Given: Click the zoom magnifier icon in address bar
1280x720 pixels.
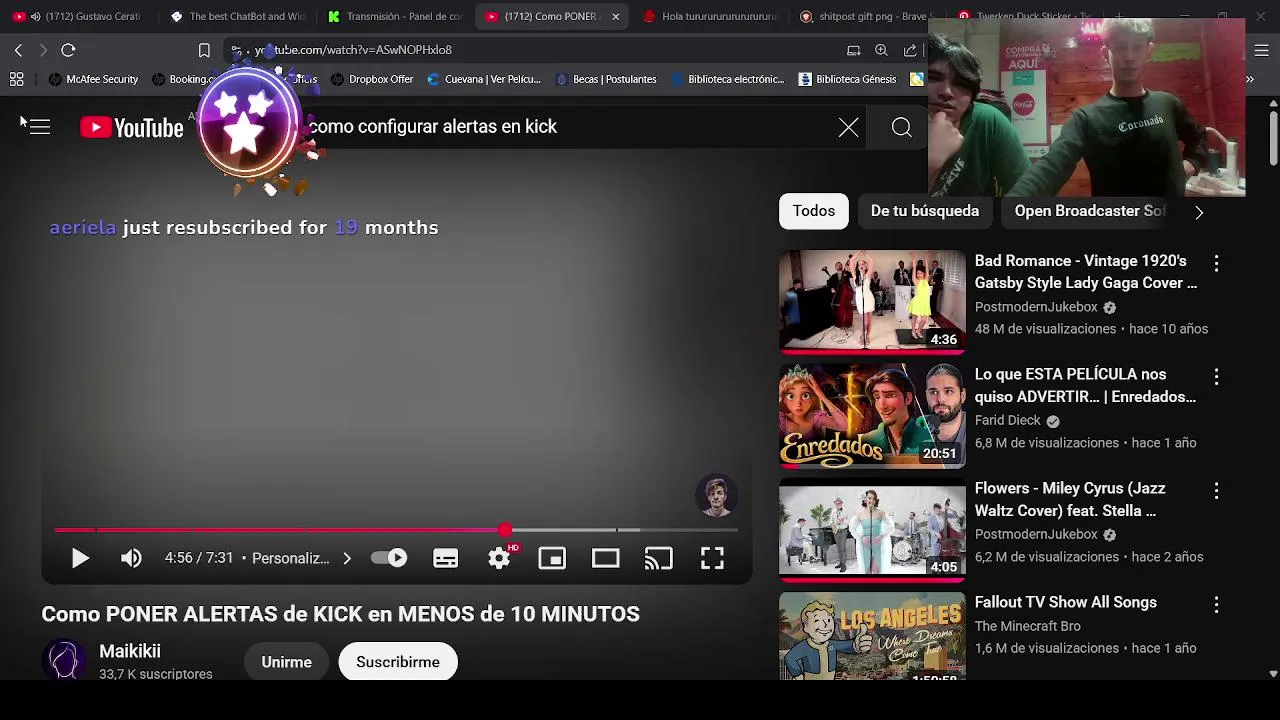Looking at the screenshot, I should (881, 50).
